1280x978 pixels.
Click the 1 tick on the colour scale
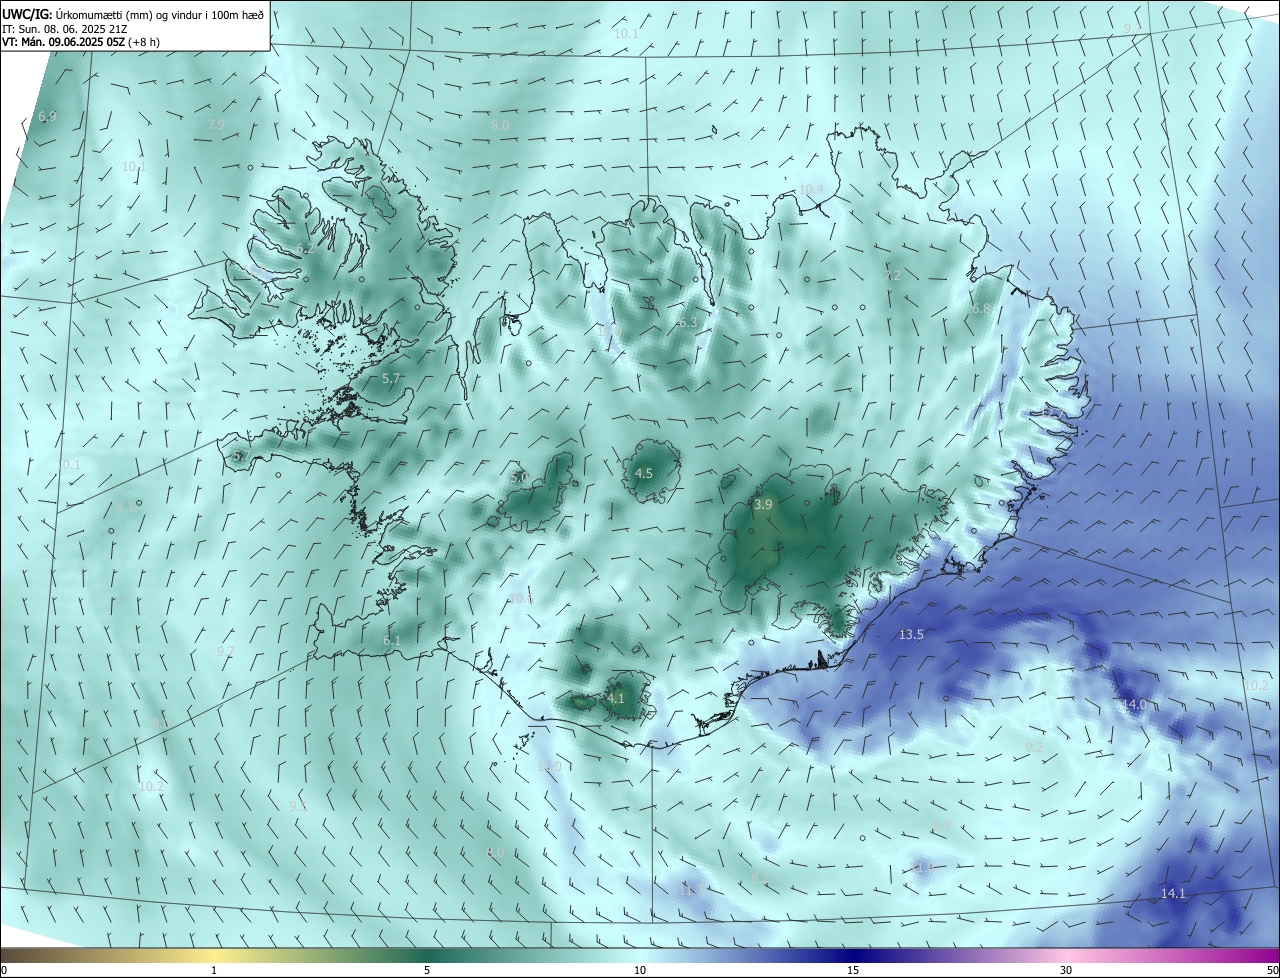pyautogui.click(x=215, y=970)
